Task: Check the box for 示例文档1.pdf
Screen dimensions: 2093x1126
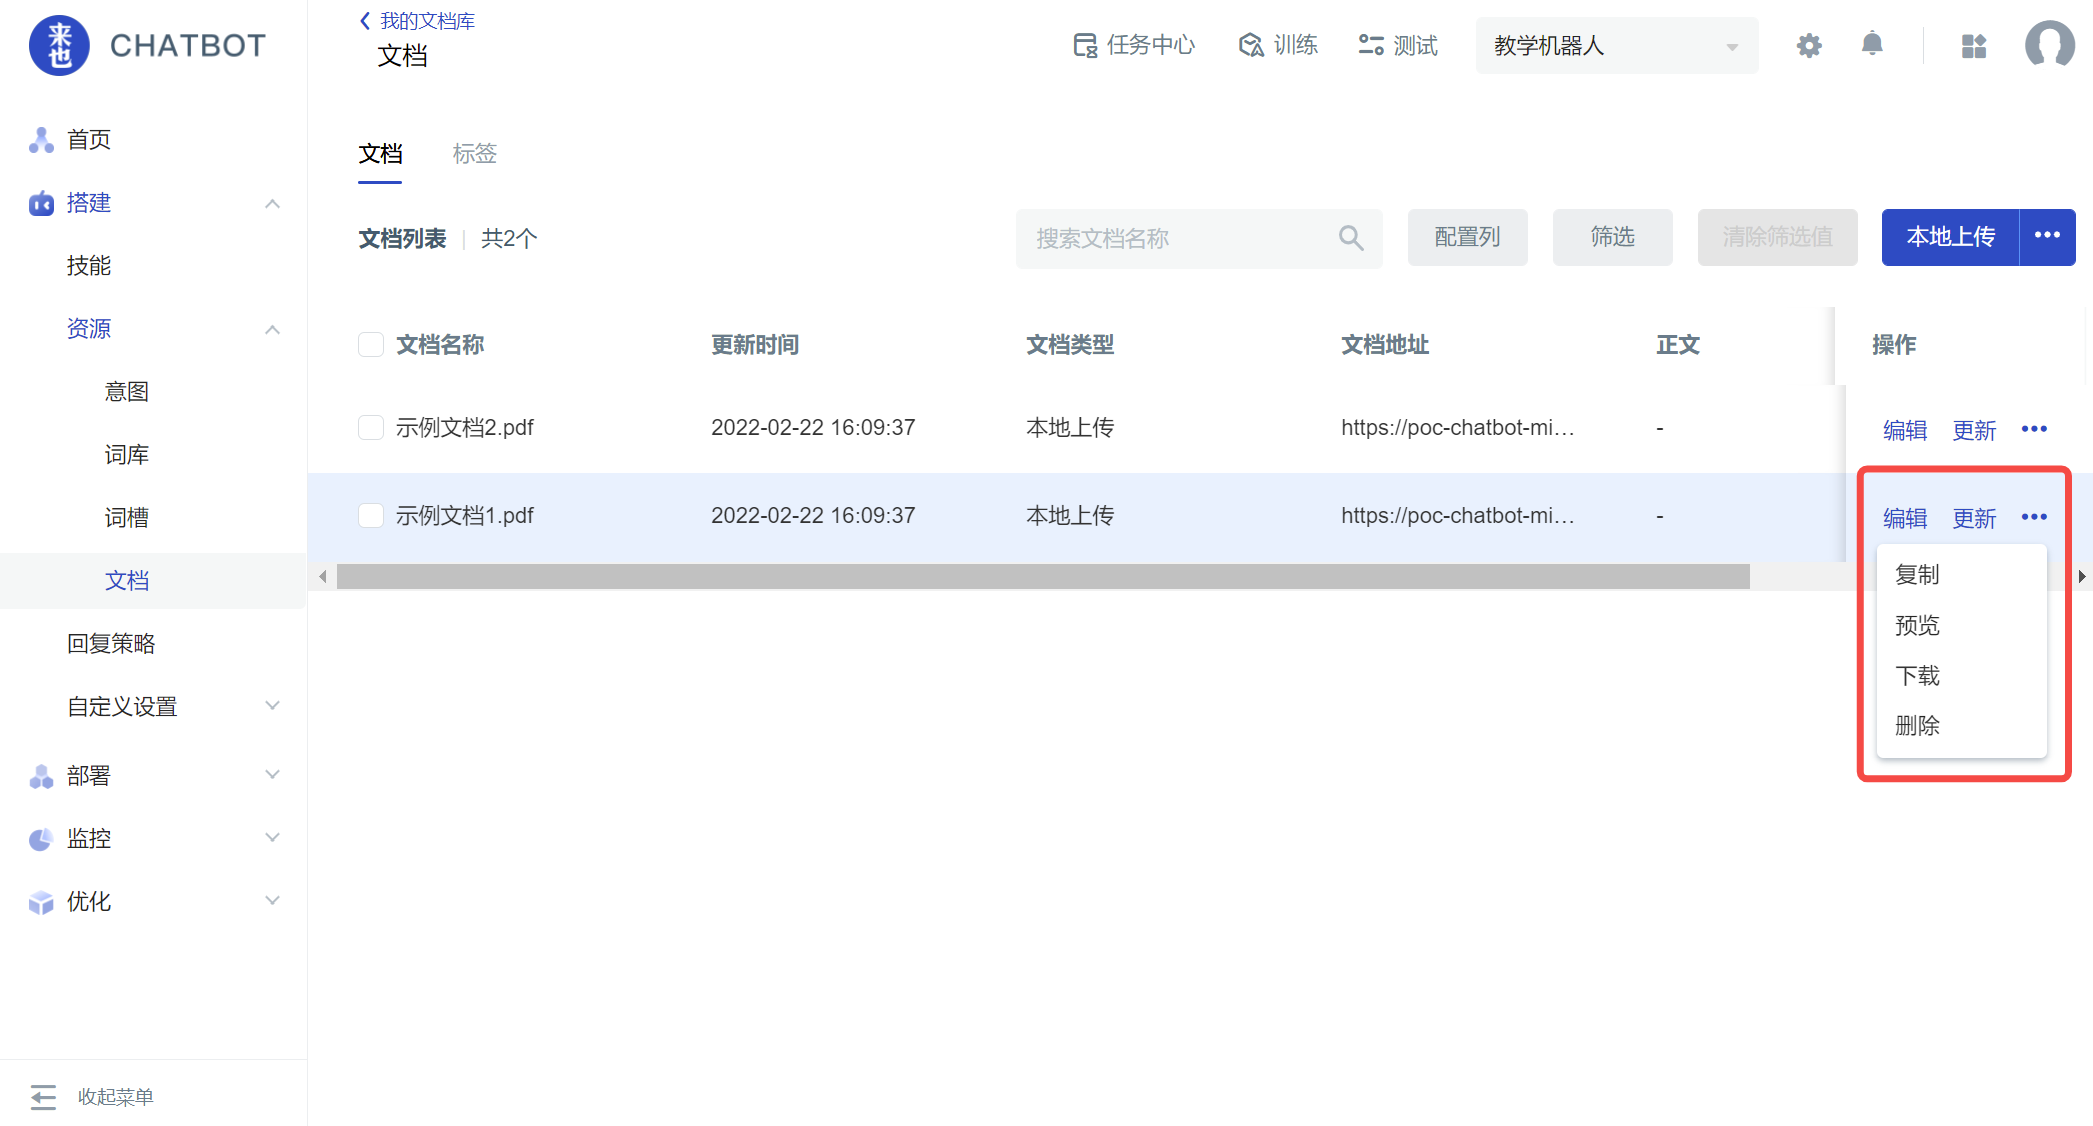Action: pos(371,516)
